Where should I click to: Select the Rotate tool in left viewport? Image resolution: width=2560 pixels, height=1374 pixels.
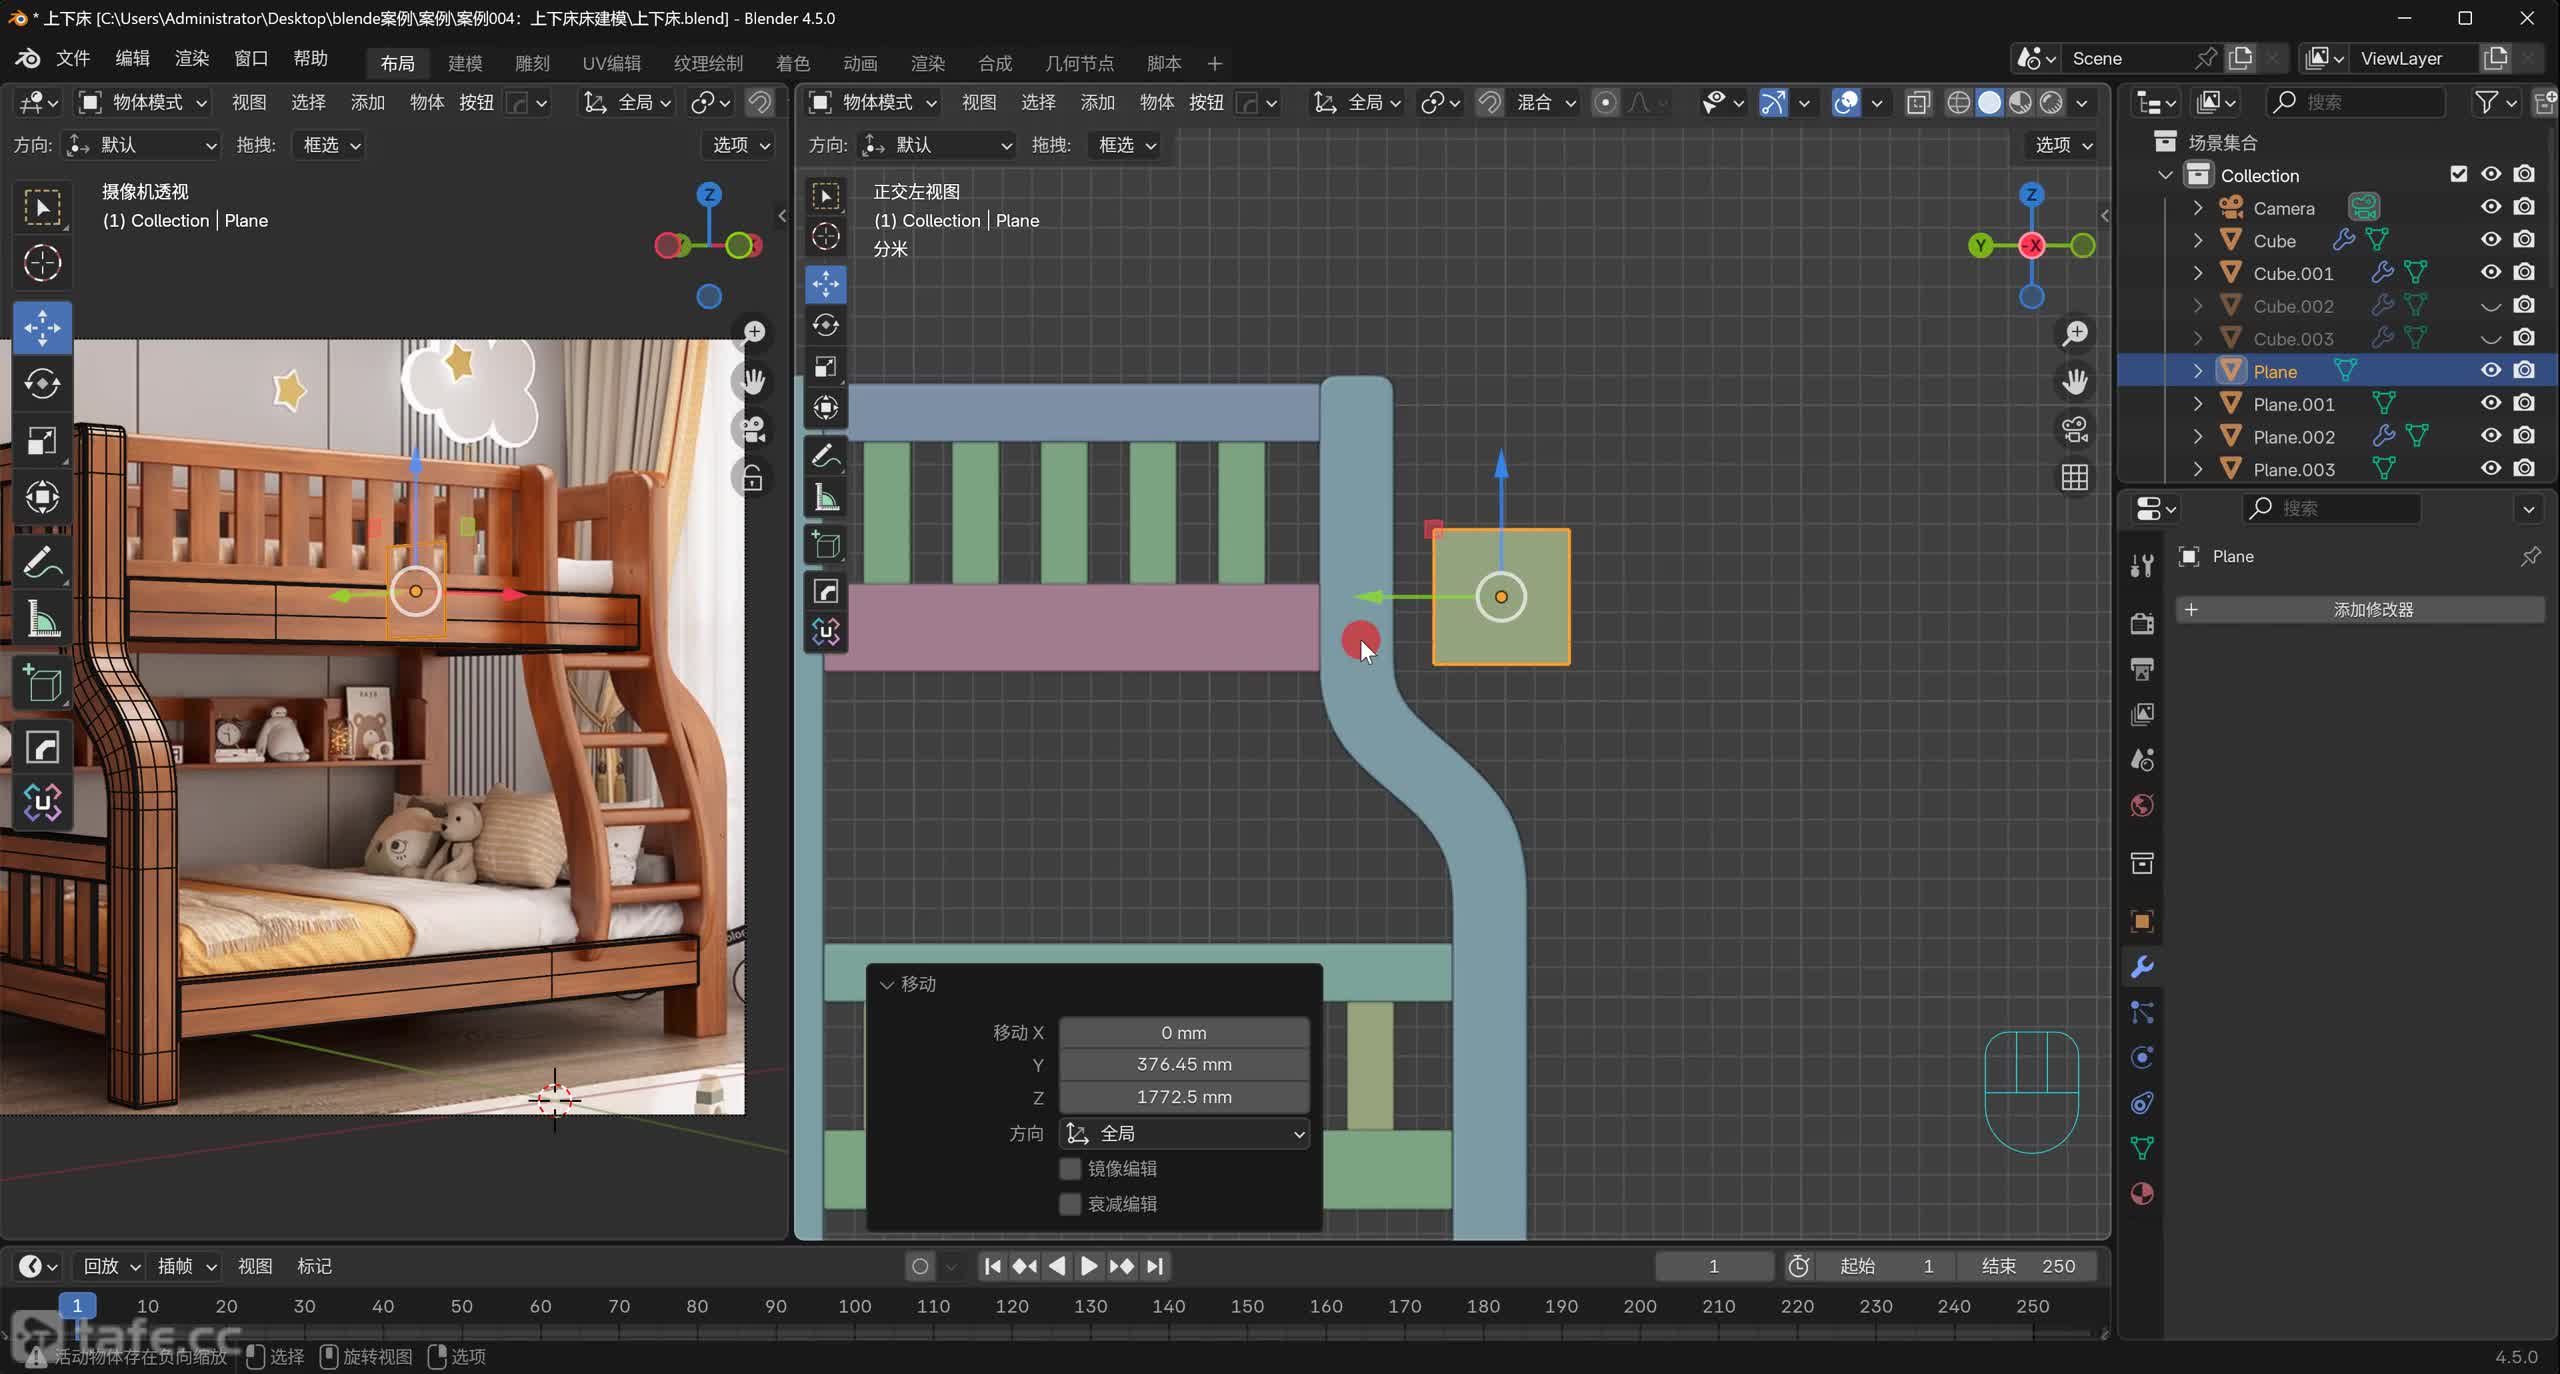tap(42, 384)
